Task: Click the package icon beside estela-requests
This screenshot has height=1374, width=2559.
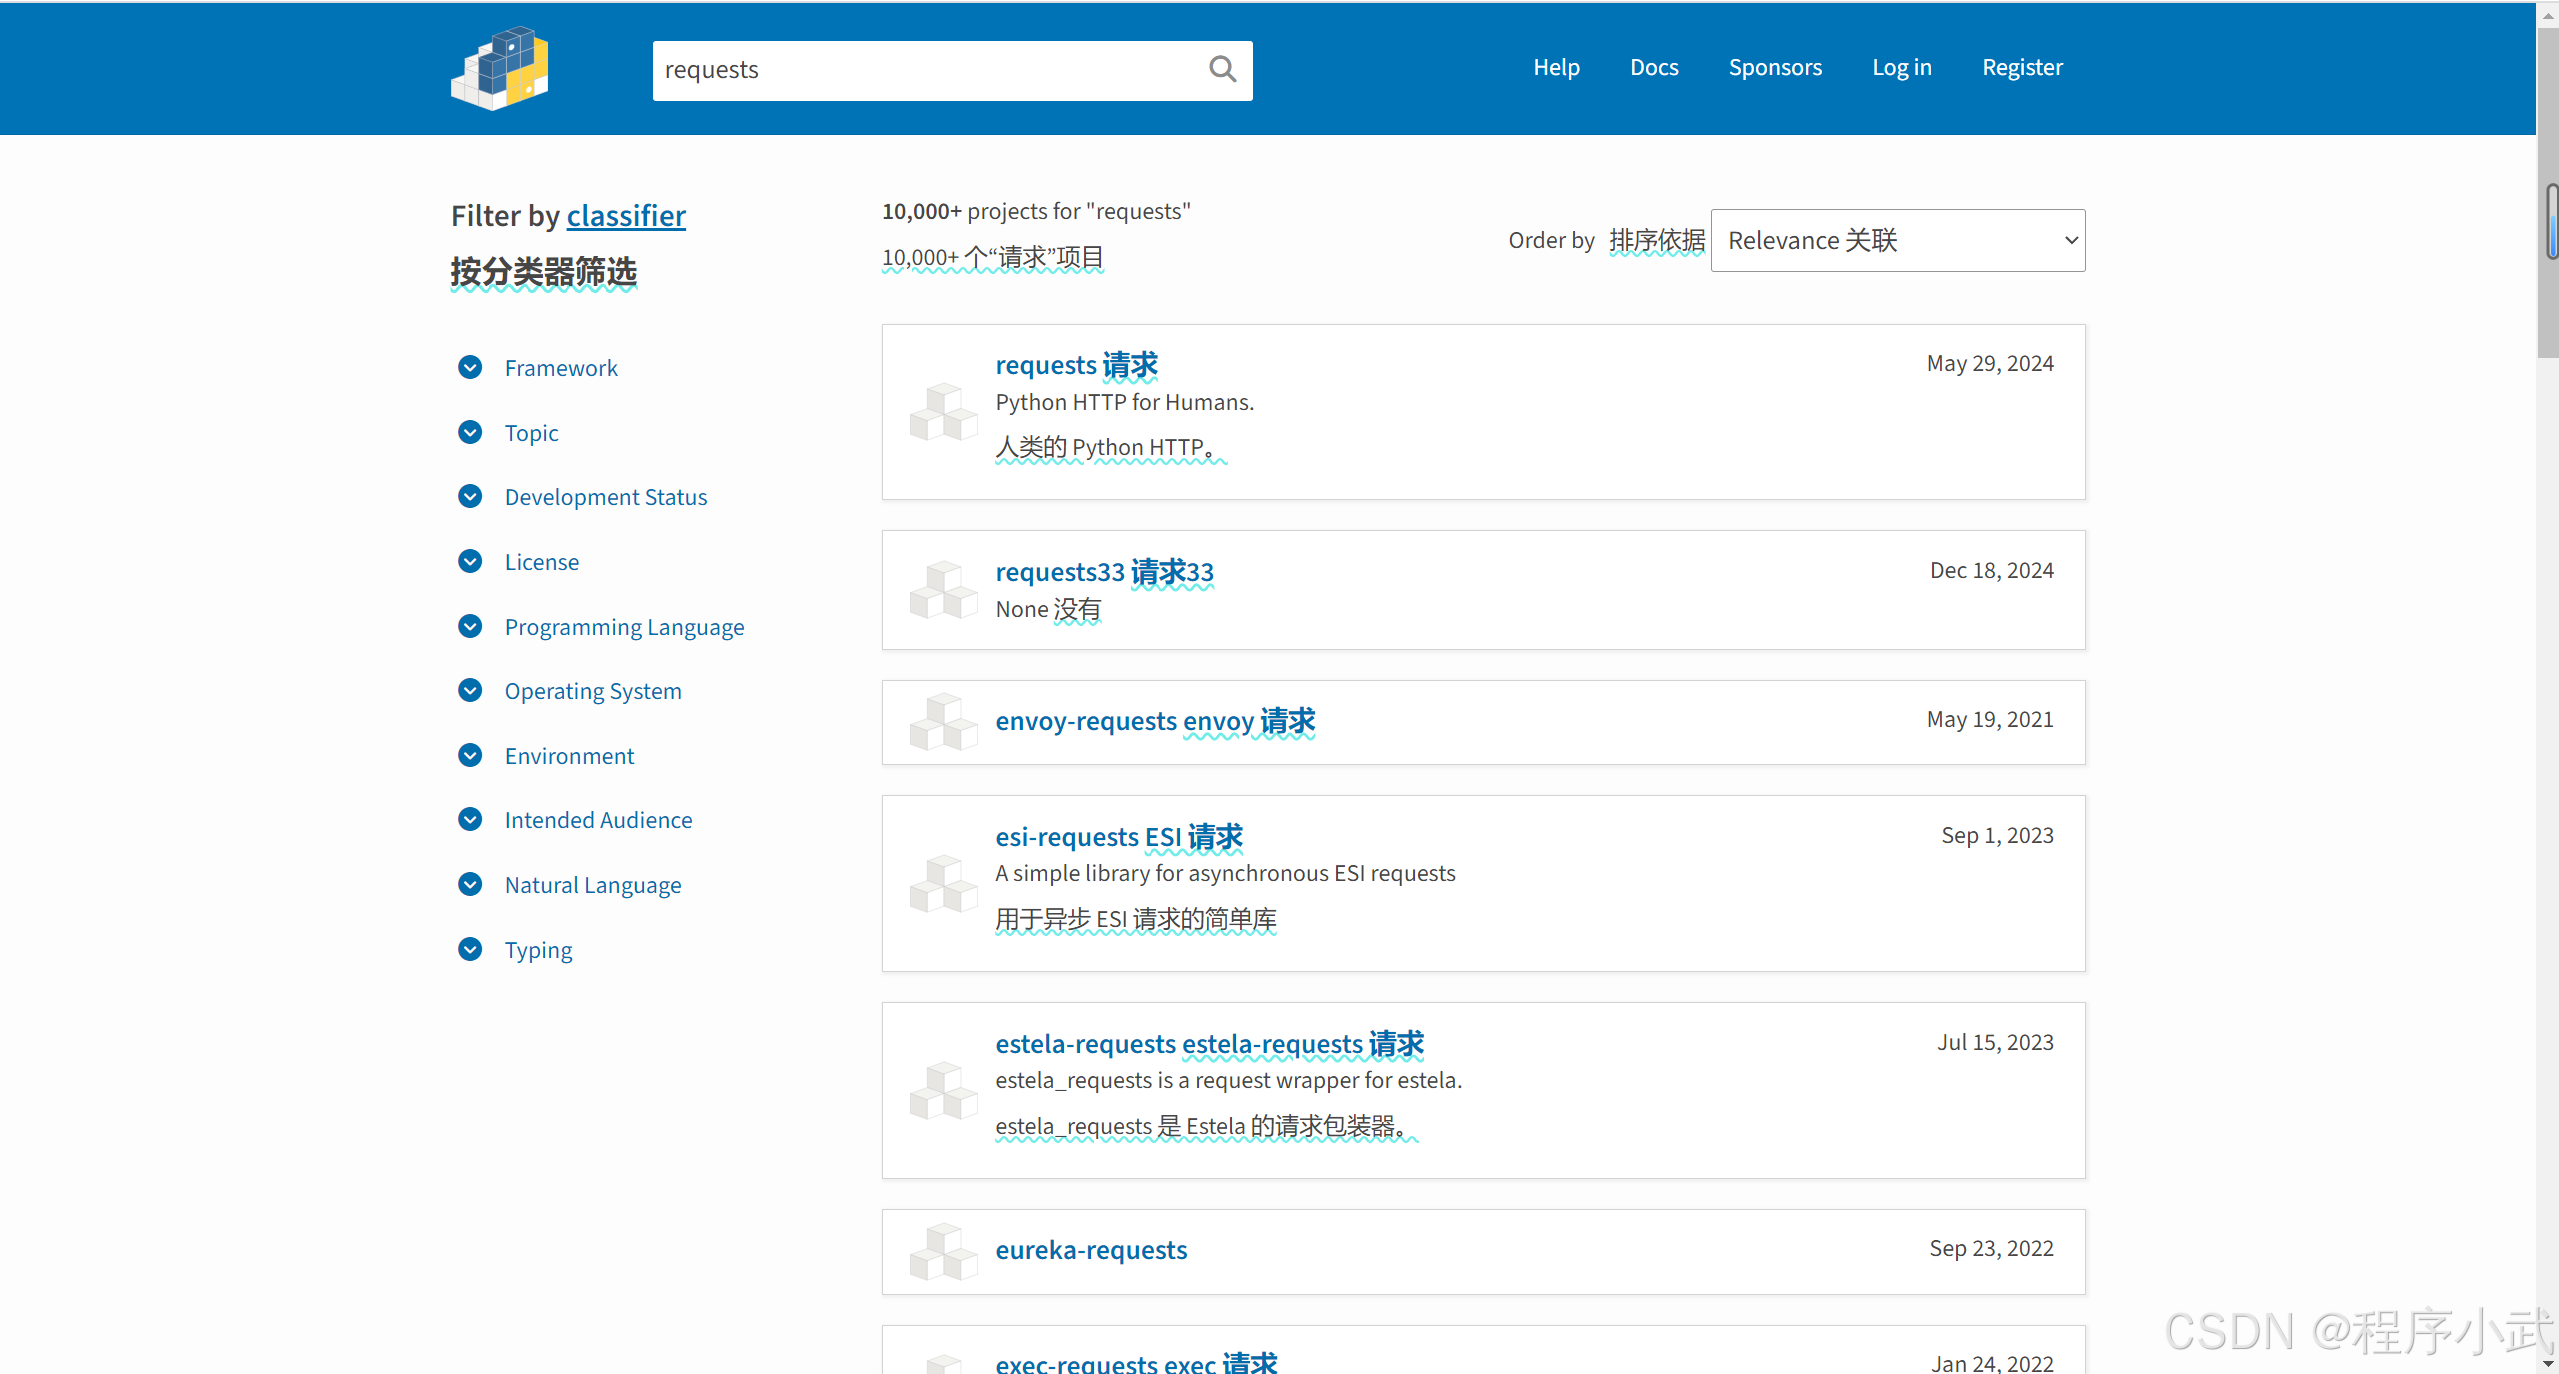Action: point(942,1090)
